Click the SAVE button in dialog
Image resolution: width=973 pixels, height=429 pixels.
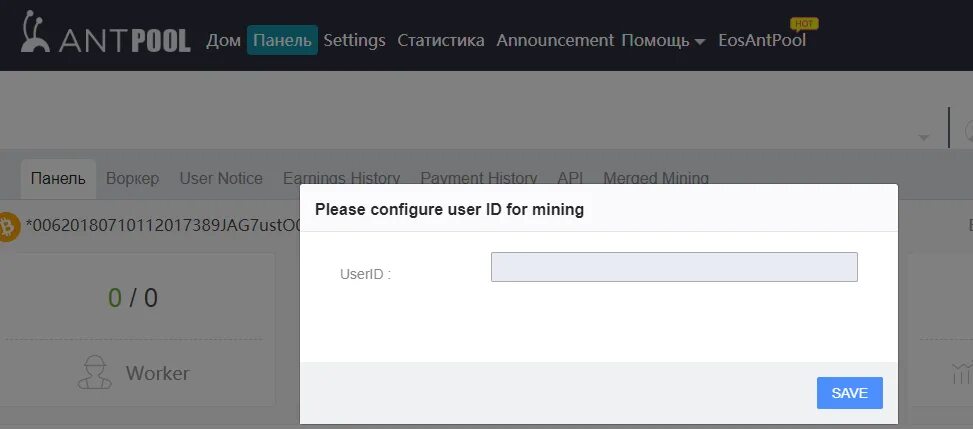coord(850,393)
